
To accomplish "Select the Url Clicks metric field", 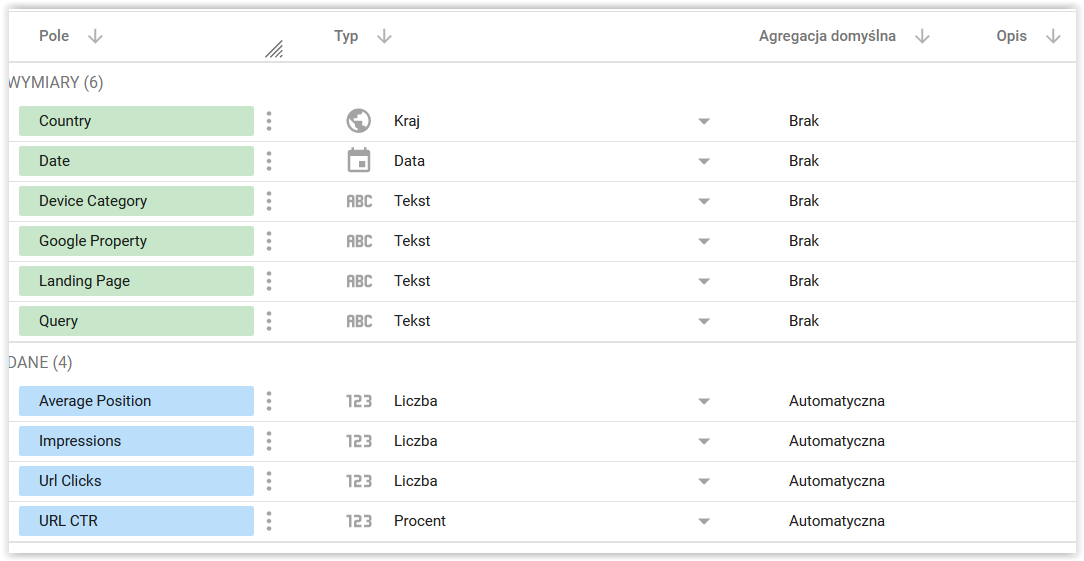I will (x=136, y=481).
